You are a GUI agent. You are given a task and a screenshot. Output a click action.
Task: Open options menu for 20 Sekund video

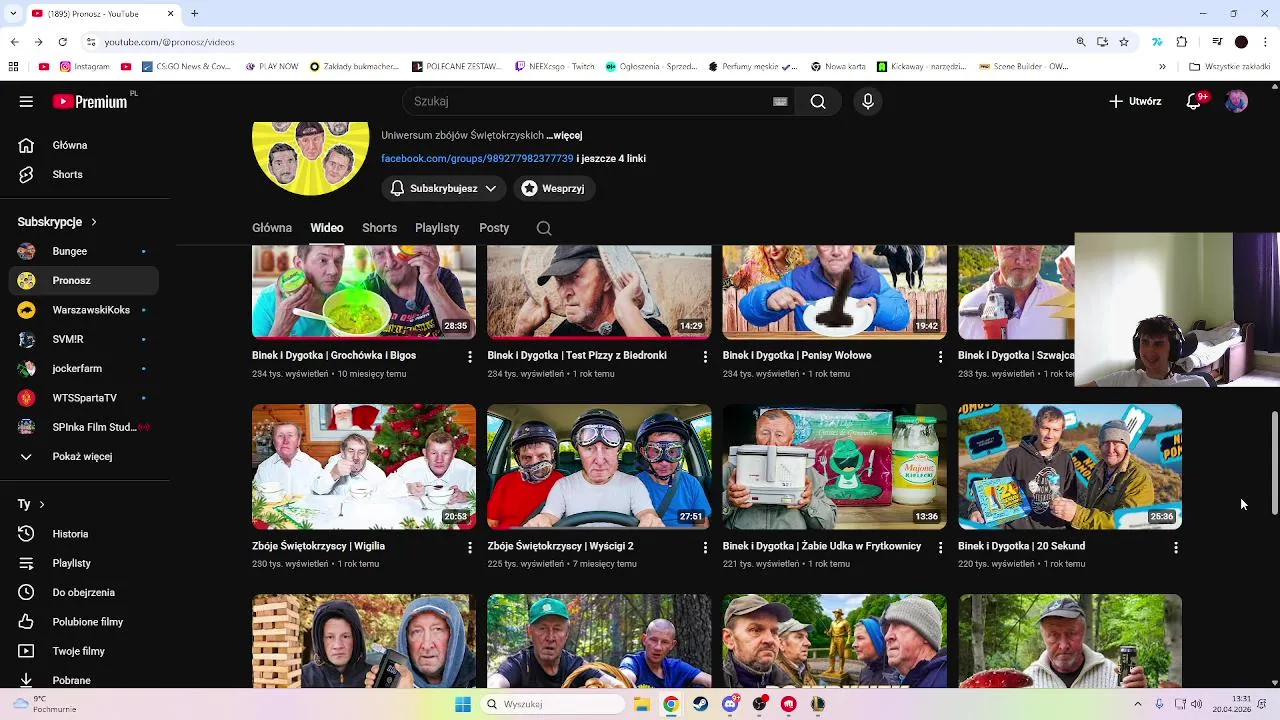click(x=1176, y=548)
